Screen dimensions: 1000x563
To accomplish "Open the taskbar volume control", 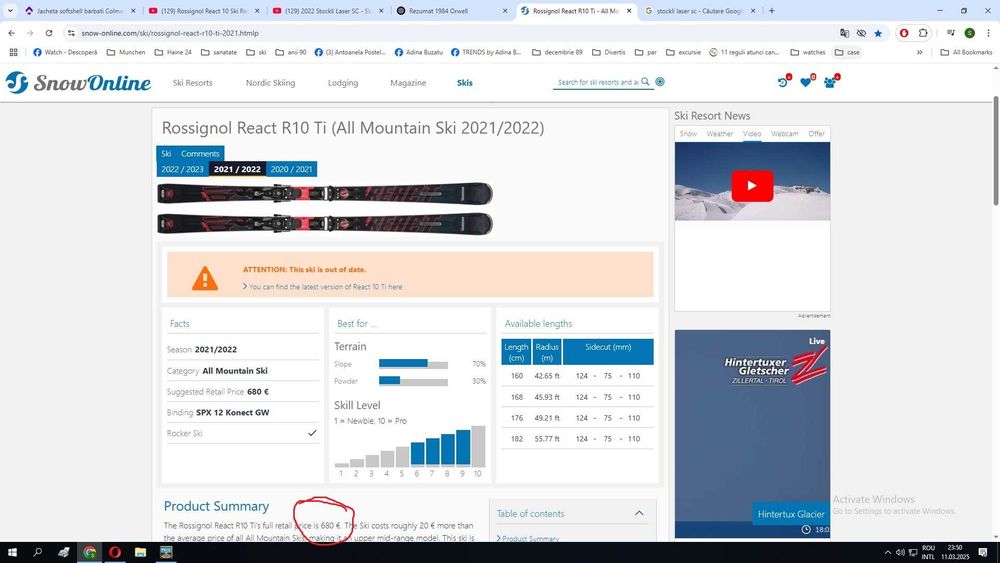I will pyautogui.click(x=900, y=552).
